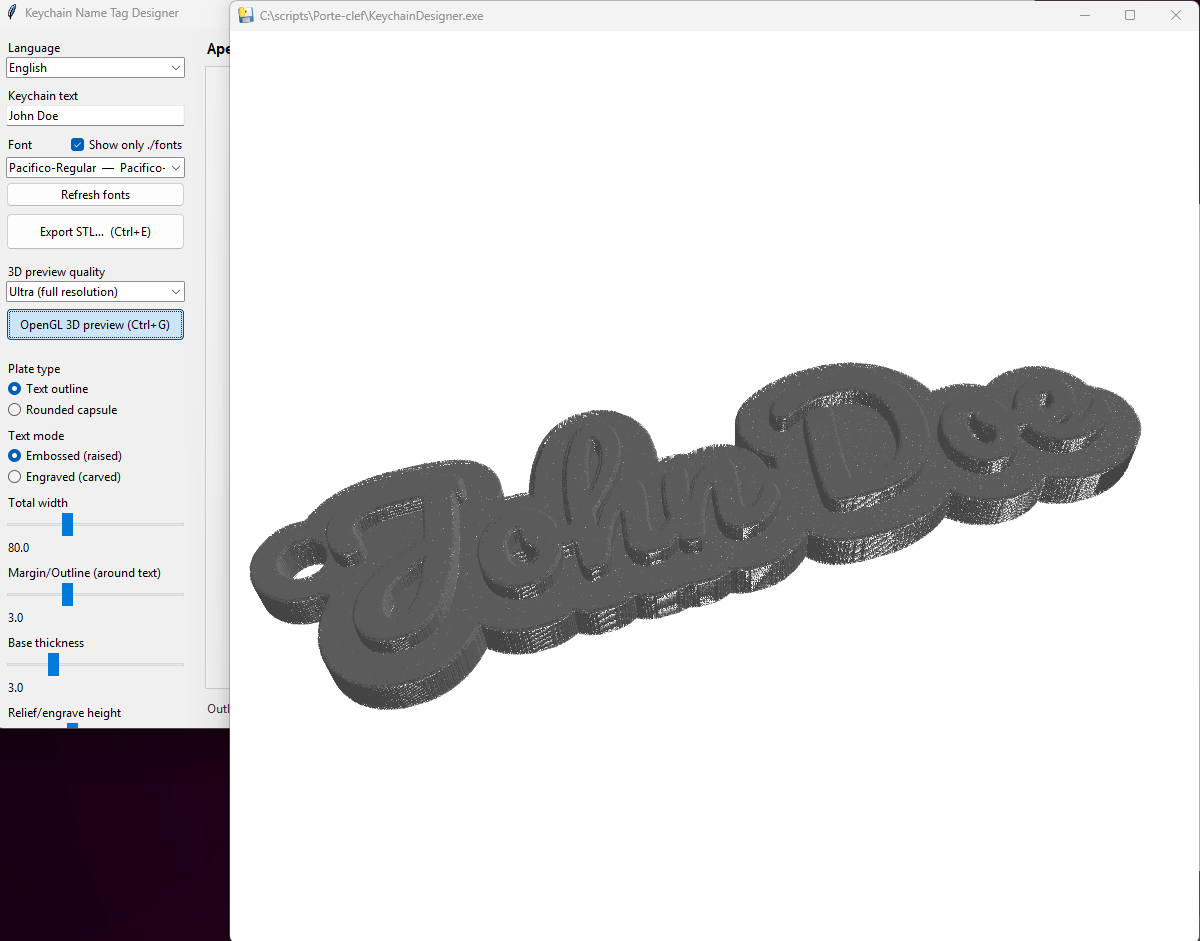This screenshot has height=941, width=1200.
Task: Click the Refresh fonts button
Action: 95,195
